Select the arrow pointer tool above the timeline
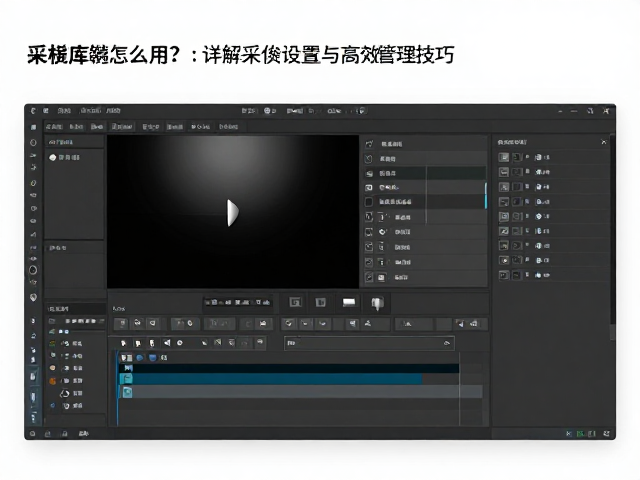This screenshot has height=480, width=640. coord(124,343)
